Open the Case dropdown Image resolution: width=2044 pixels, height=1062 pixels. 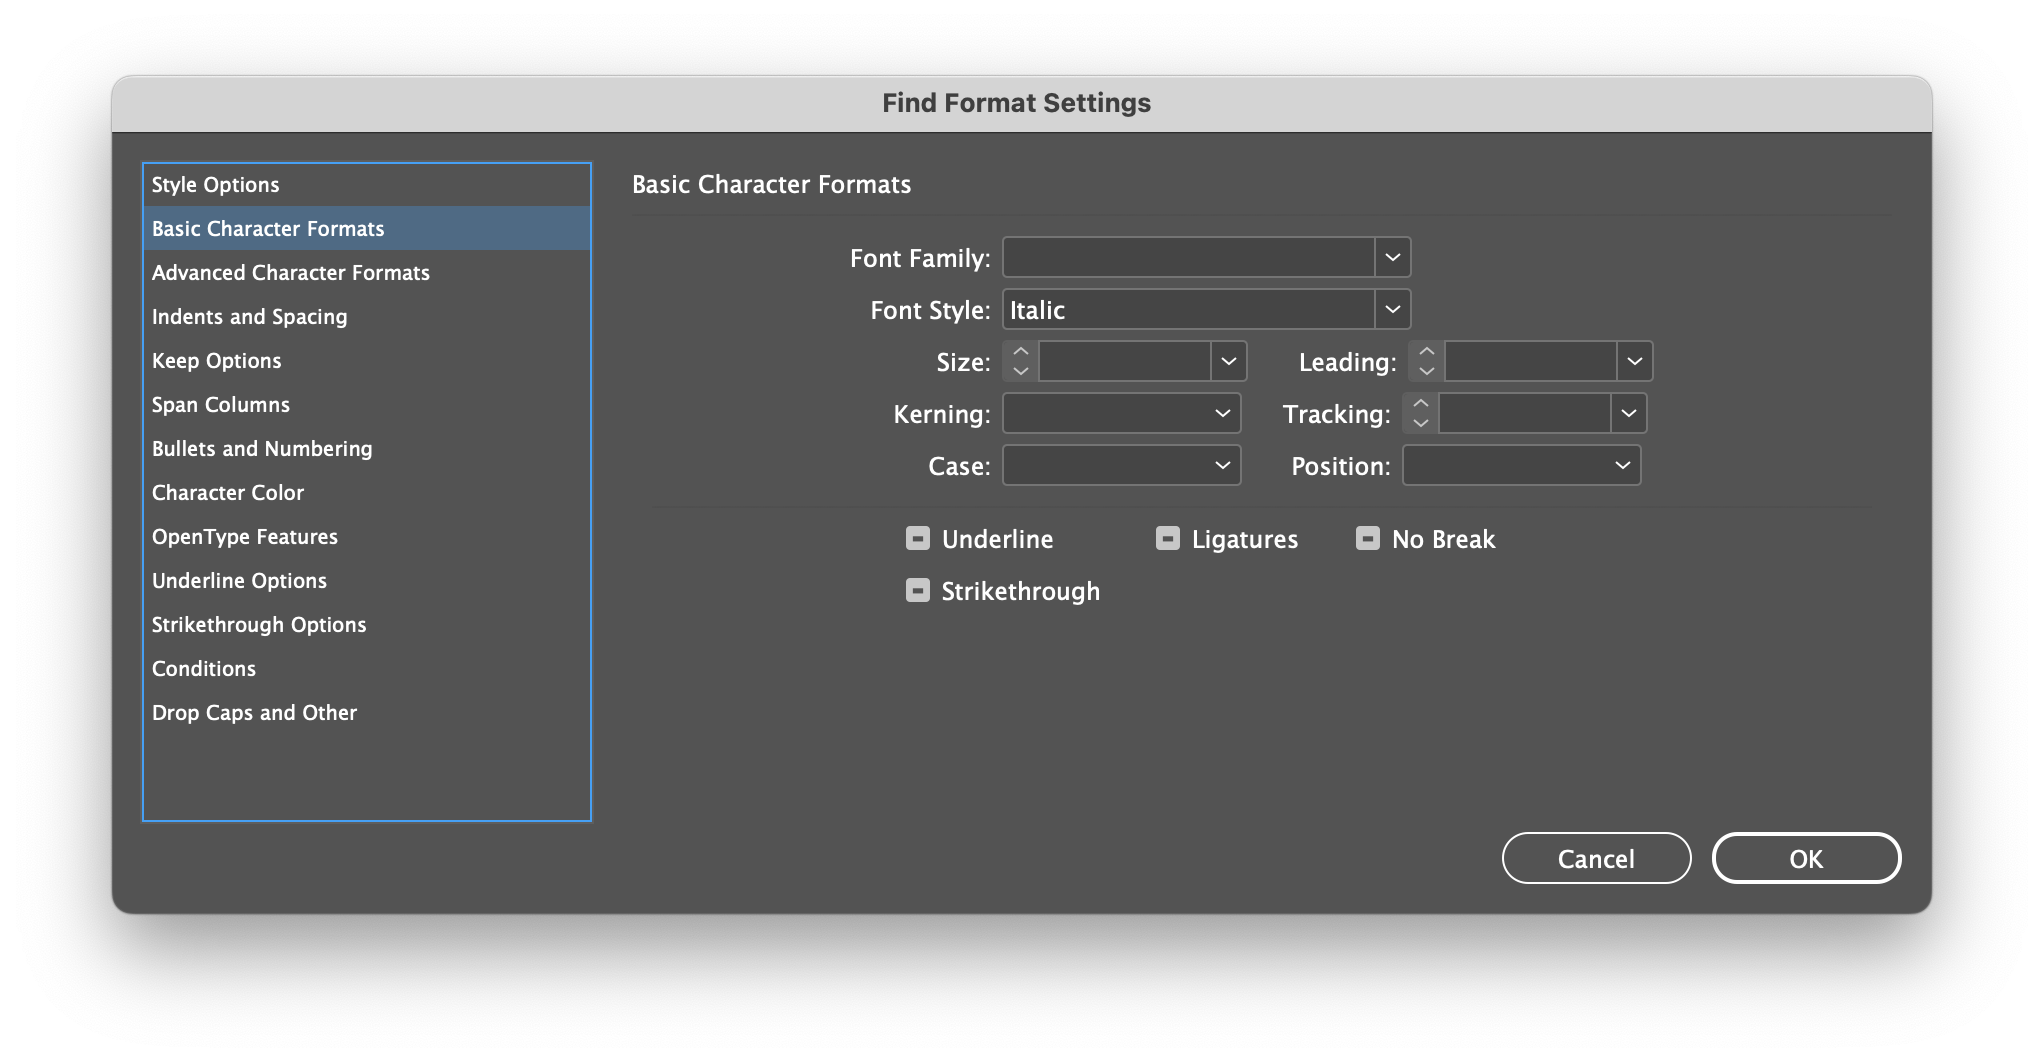(x=1221, y=465)
